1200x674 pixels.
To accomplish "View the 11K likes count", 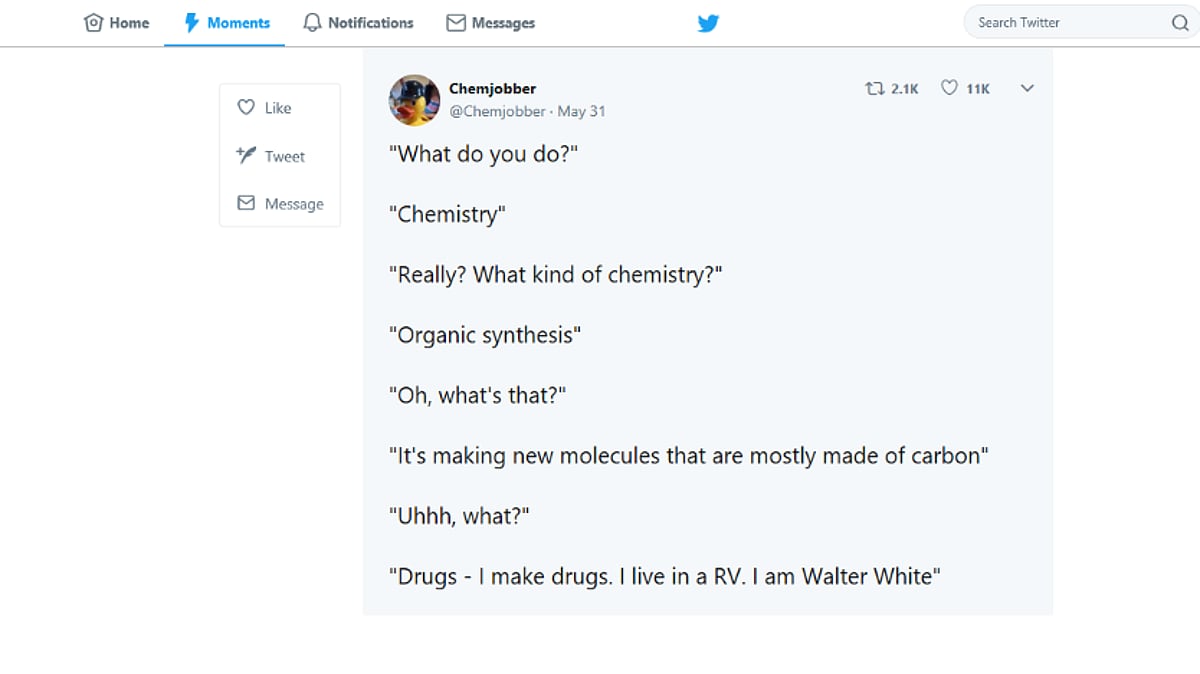I will pyautogui.click(x=976, y=88).
